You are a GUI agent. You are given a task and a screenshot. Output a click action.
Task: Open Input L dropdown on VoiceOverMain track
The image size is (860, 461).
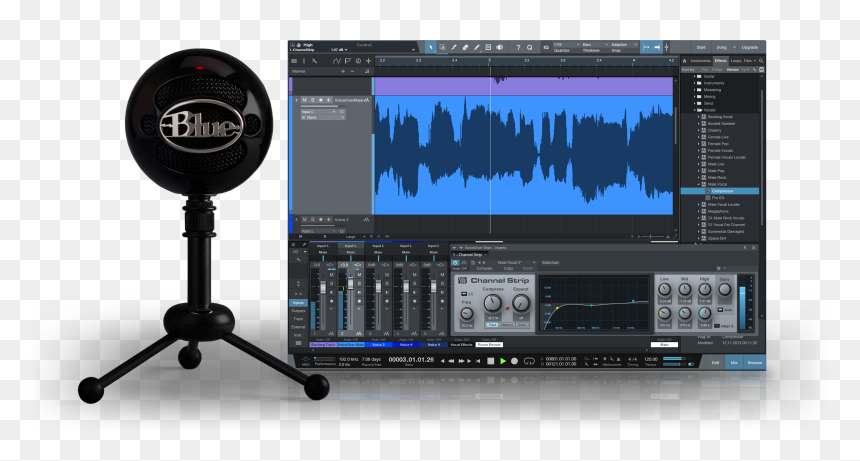(x=319, y=111)
